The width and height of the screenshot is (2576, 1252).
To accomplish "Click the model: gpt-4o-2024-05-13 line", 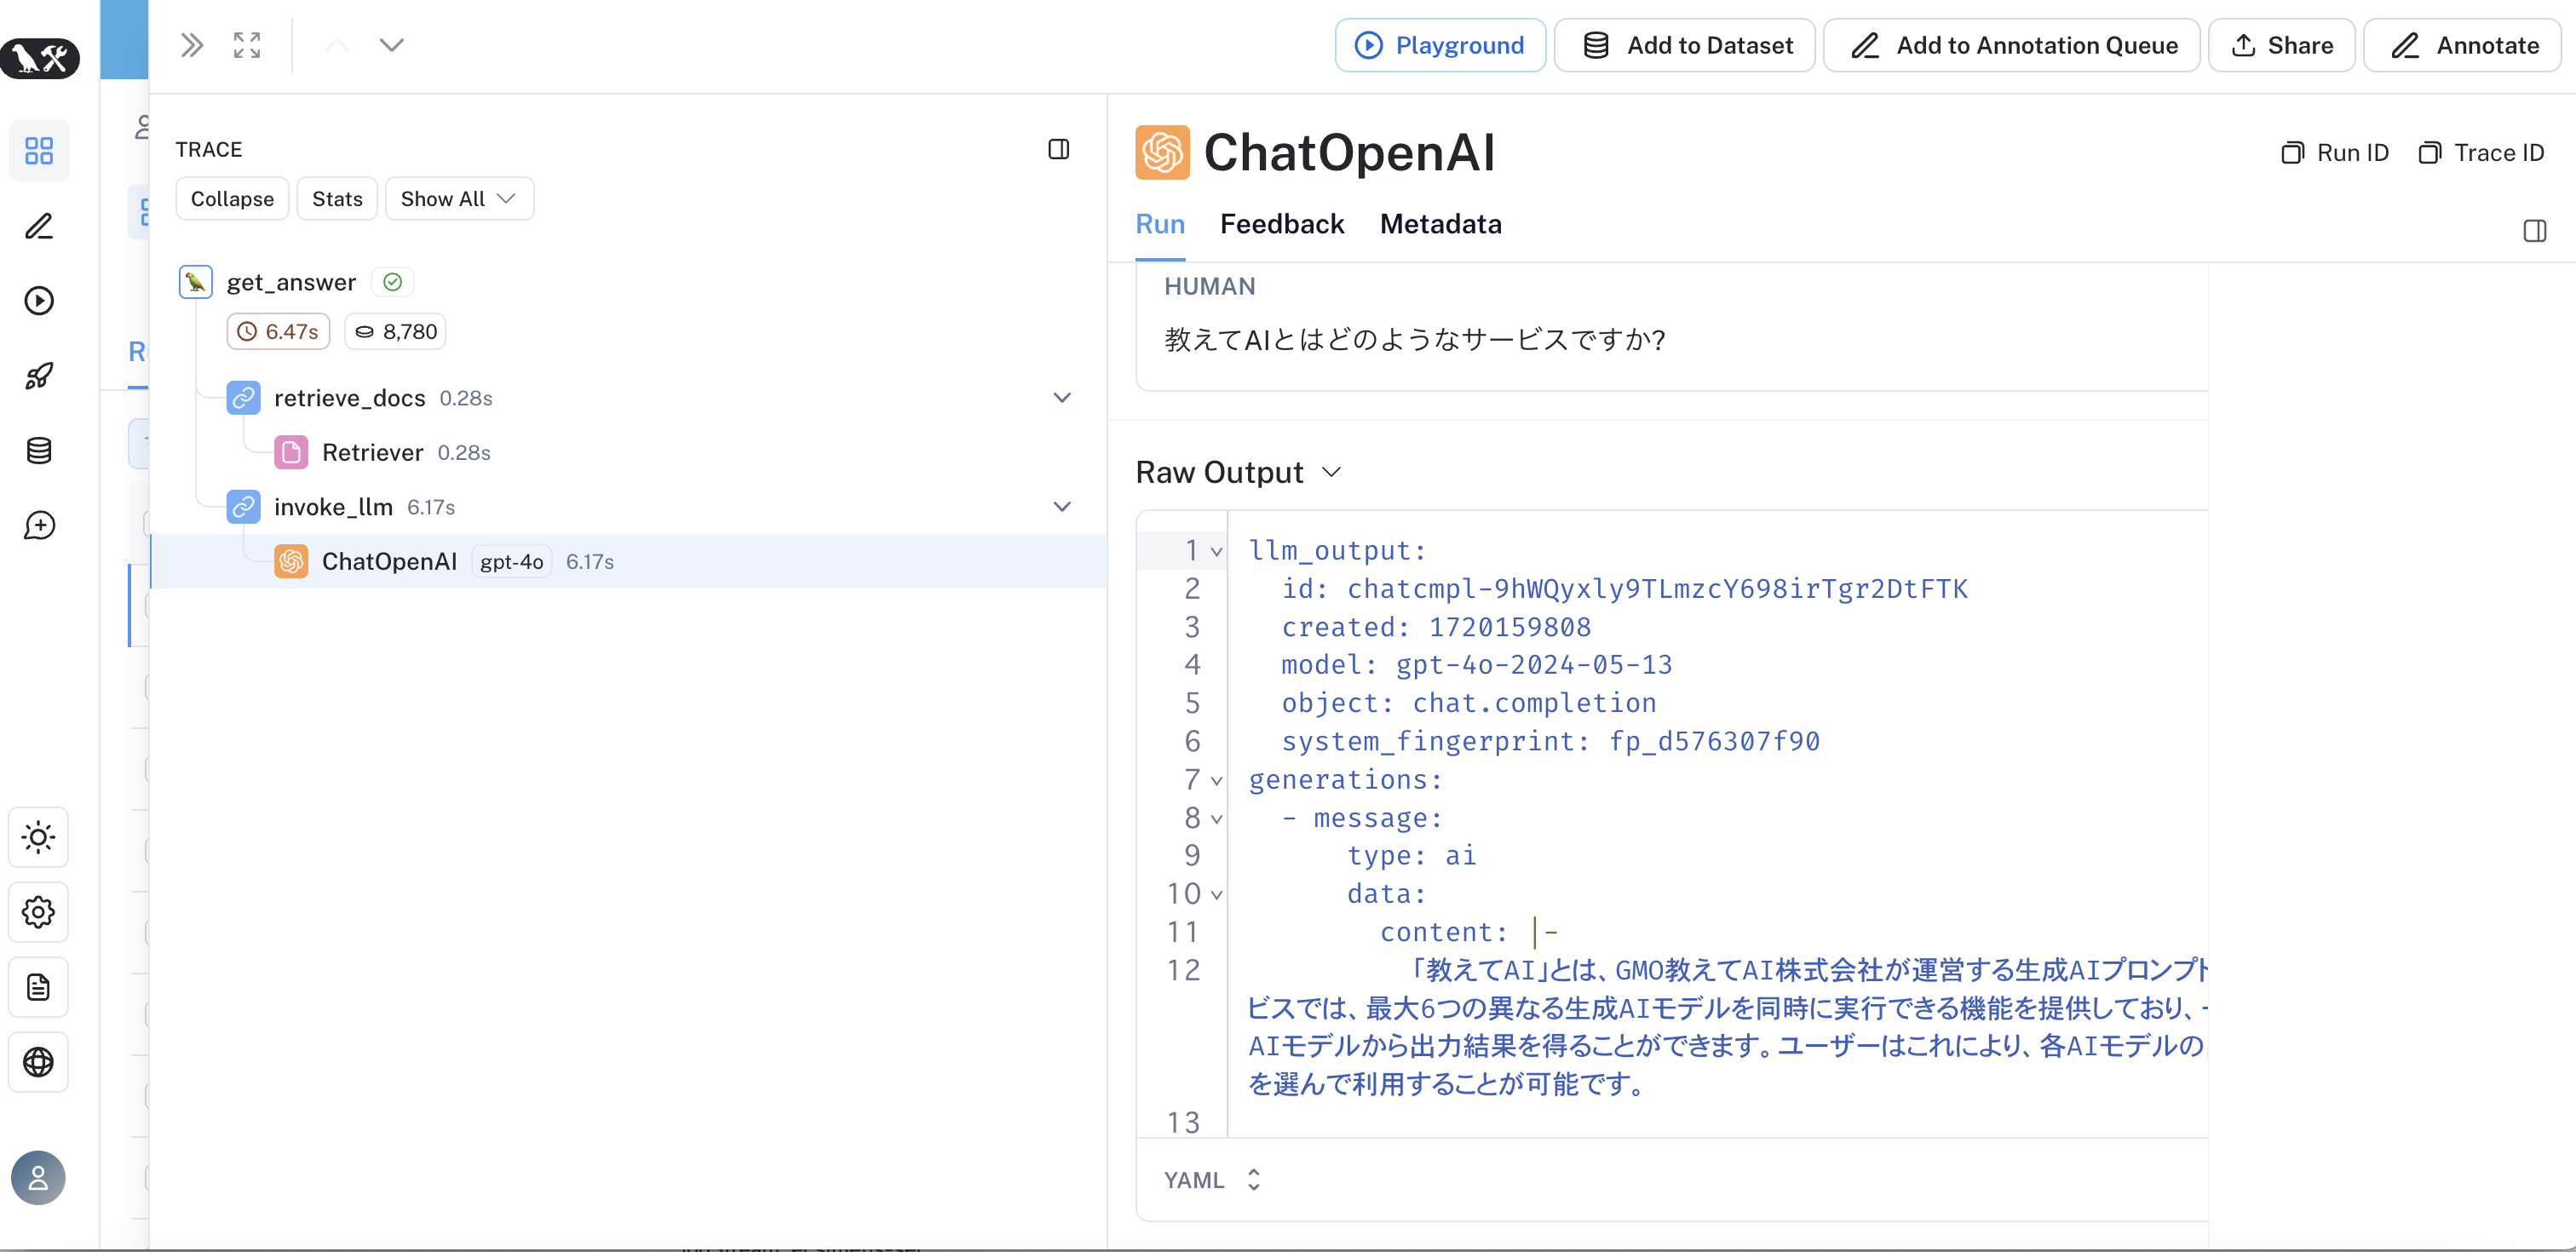I will pyautogui.click(x=1477, y=665).
